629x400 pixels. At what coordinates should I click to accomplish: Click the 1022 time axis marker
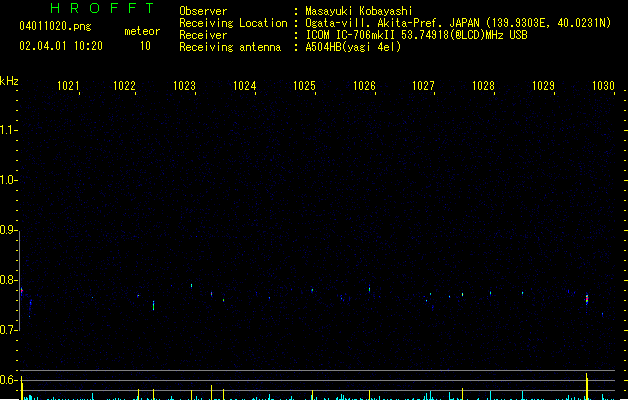coord(124,86)
